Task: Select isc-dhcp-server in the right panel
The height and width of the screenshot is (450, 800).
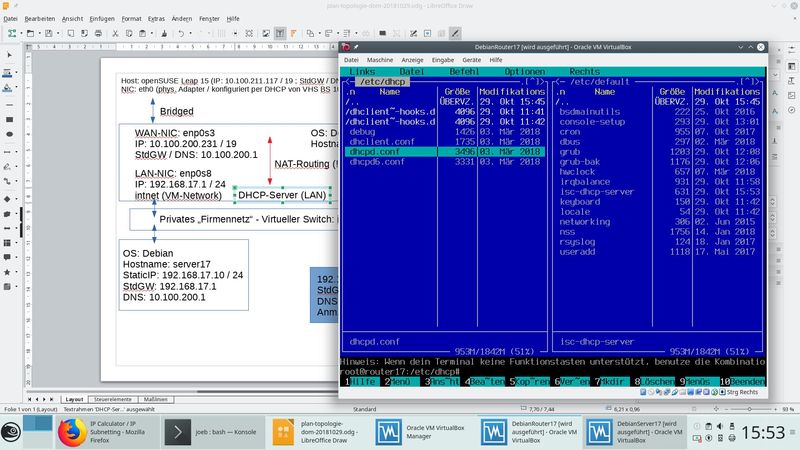Action: point(596,191)
